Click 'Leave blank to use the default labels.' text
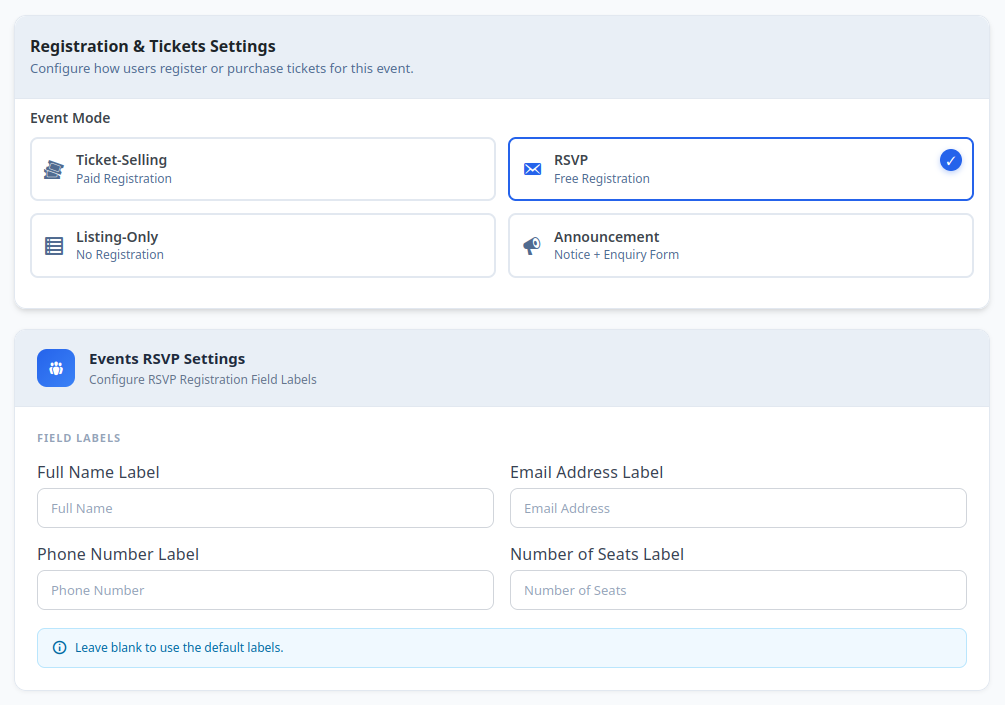This screenshot has height=705, width=1005. tap(179, 648)
